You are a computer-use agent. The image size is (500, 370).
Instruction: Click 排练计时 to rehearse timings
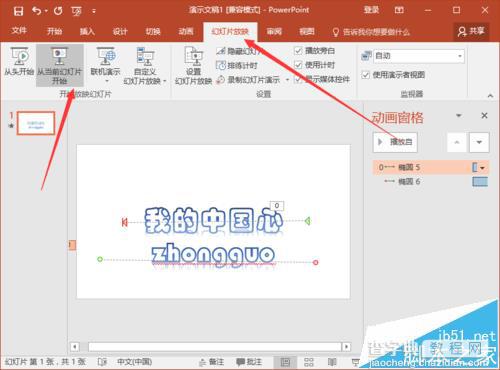237,65
